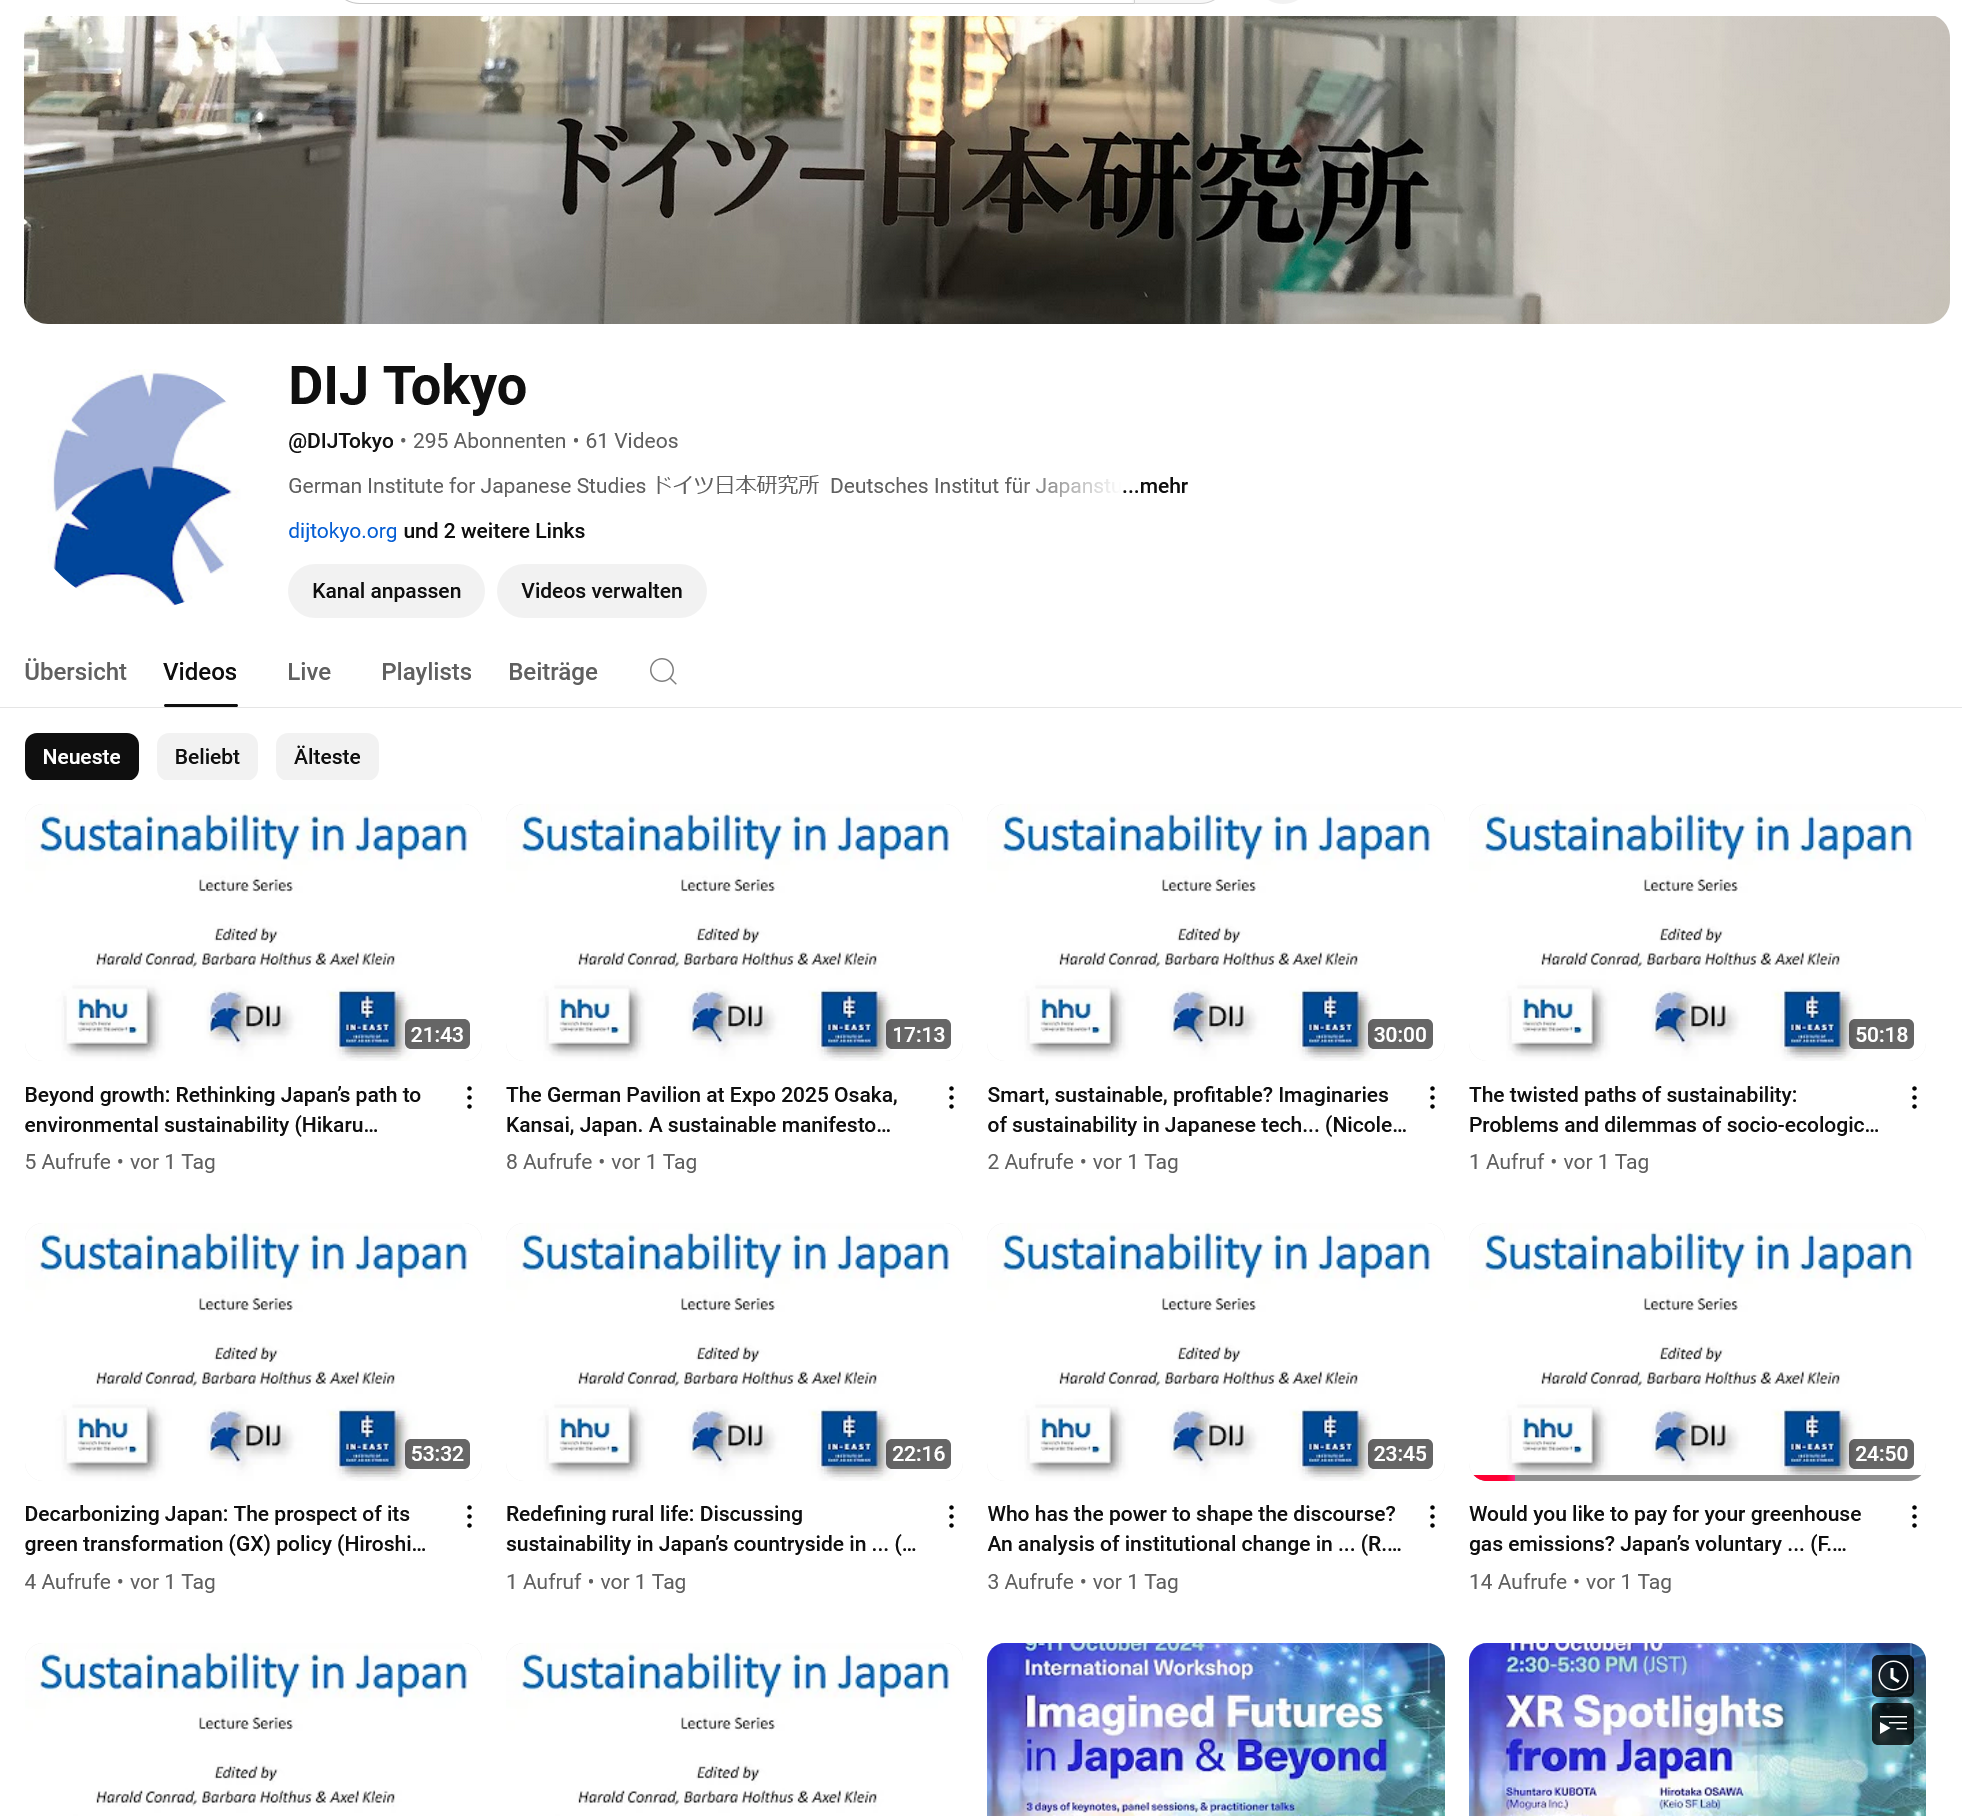The height and width of the screenshot is (1816, 1962).
Task: Click the channel banner image
Action: [x=986, y=169]
